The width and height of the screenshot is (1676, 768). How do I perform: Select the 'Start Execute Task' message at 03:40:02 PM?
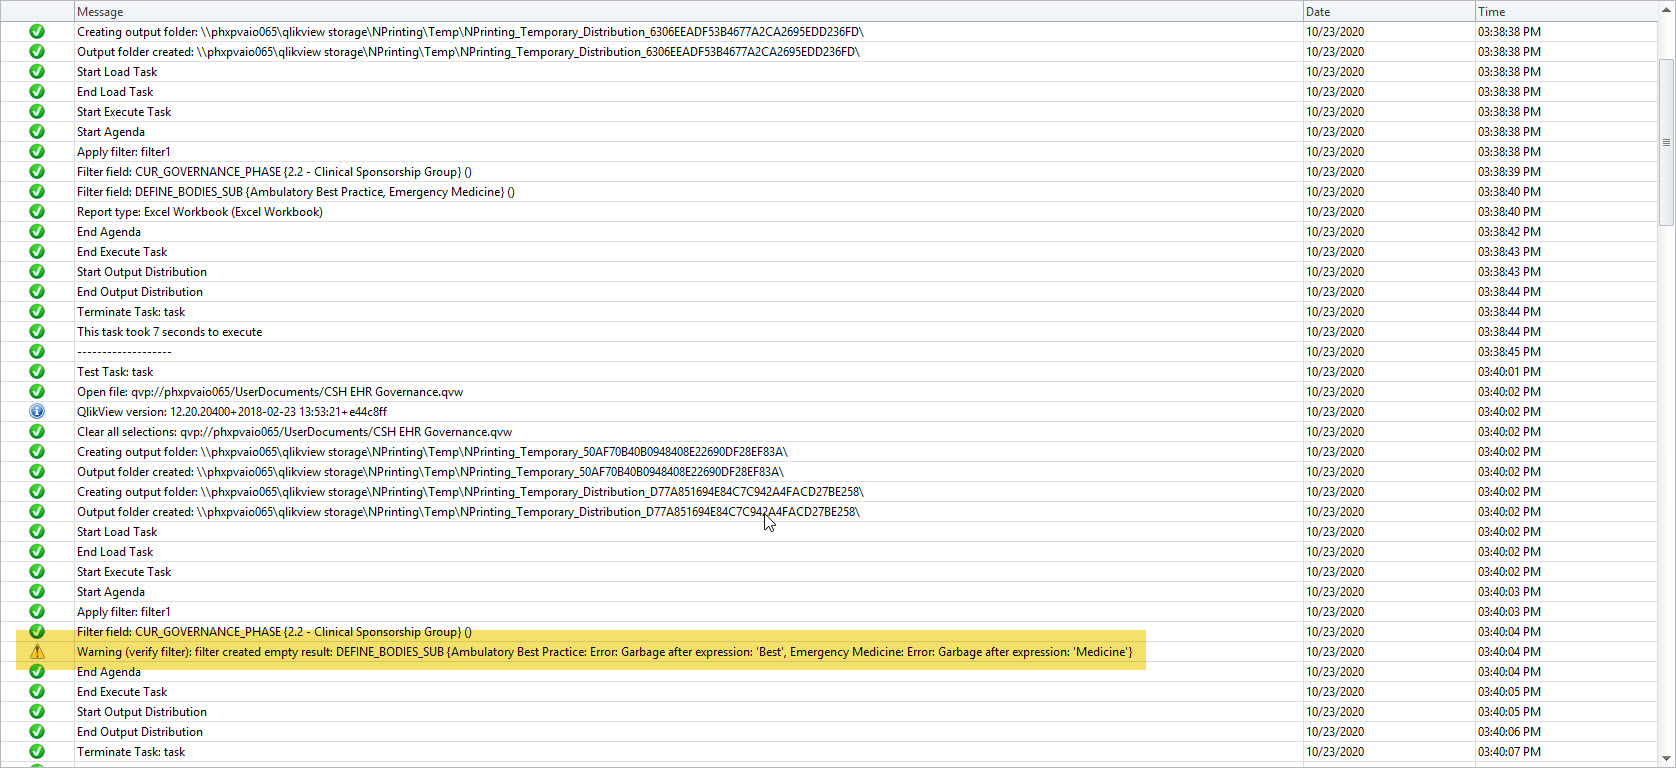(x=124, y=572)
